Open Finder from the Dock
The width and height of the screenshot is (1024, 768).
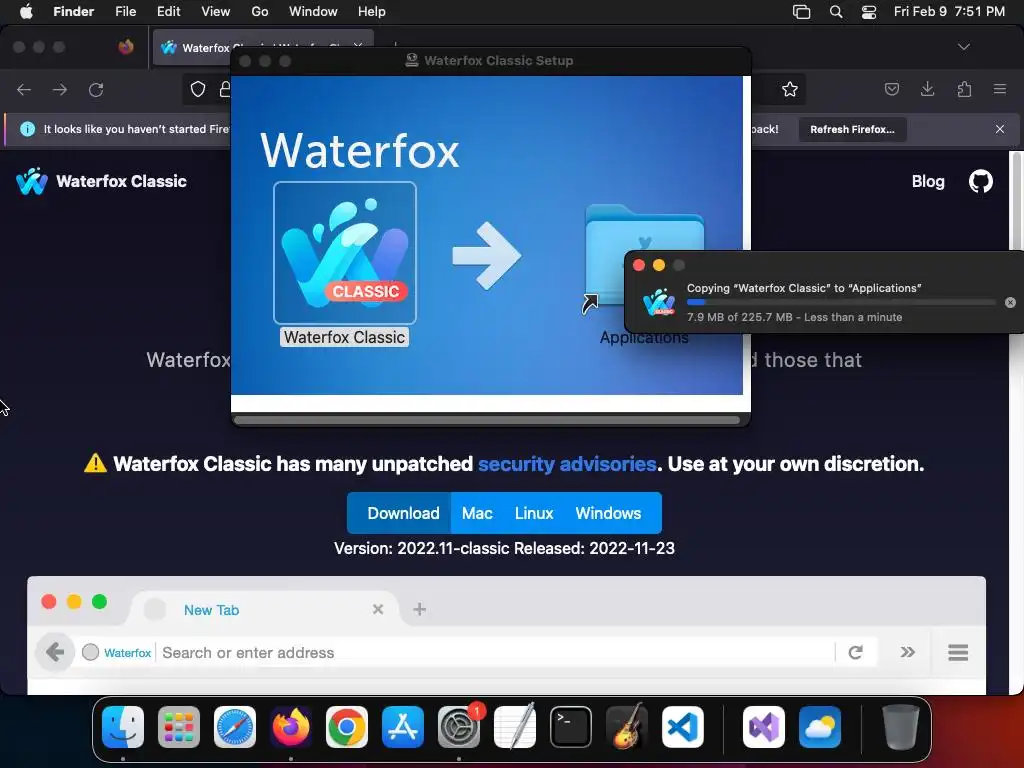pyautogui.click(x=123, y=727)
